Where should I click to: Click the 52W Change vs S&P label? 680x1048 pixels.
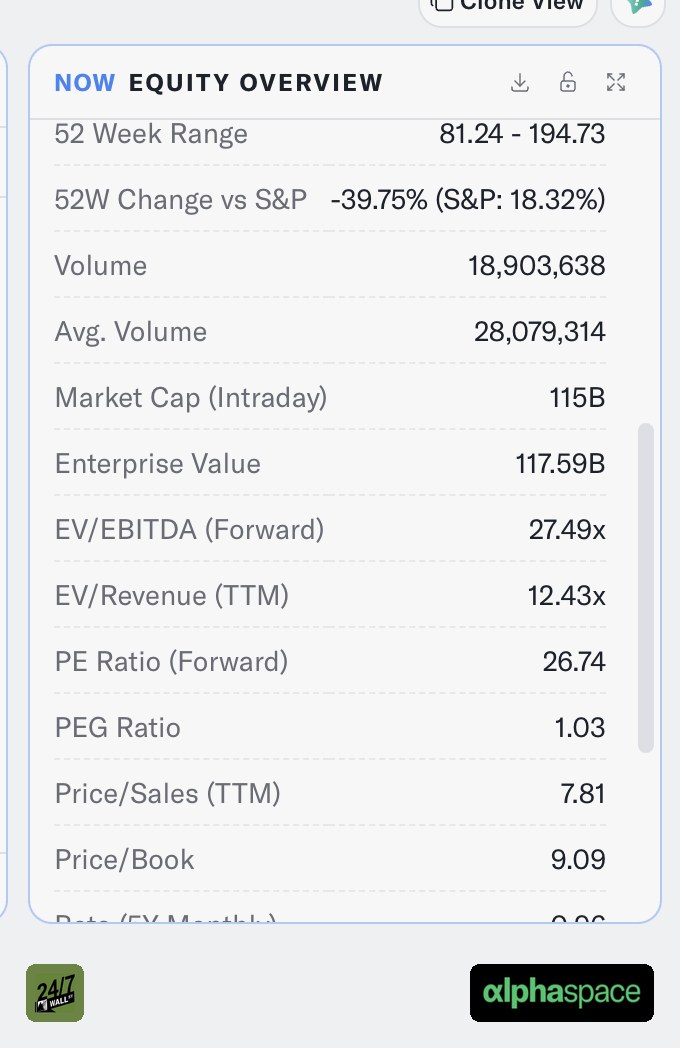181,200
